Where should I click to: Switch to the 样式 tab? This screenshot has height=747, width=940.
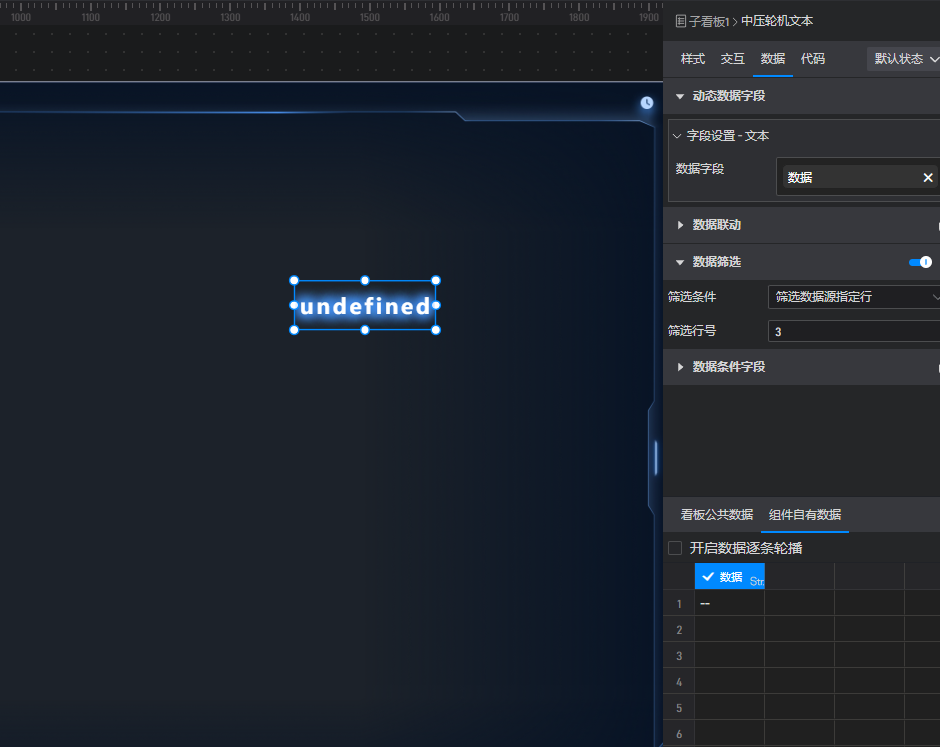pyautogui.click(x=693, y=59)
